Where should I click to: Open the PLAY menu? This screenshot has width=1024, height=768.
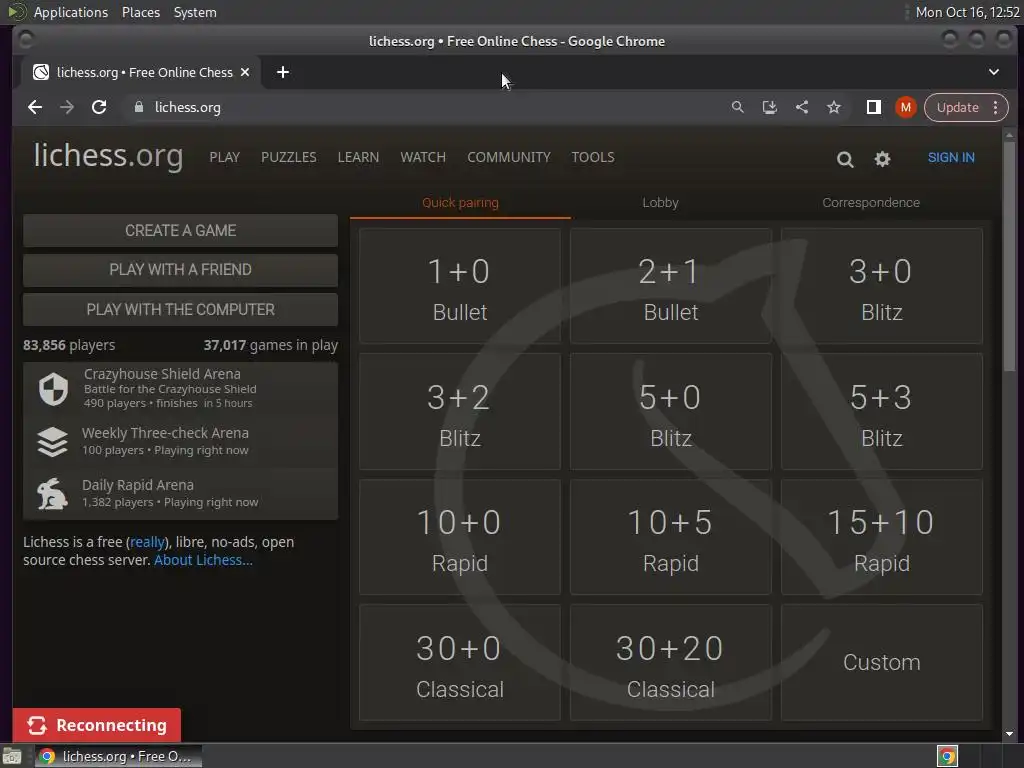(225, 157)
